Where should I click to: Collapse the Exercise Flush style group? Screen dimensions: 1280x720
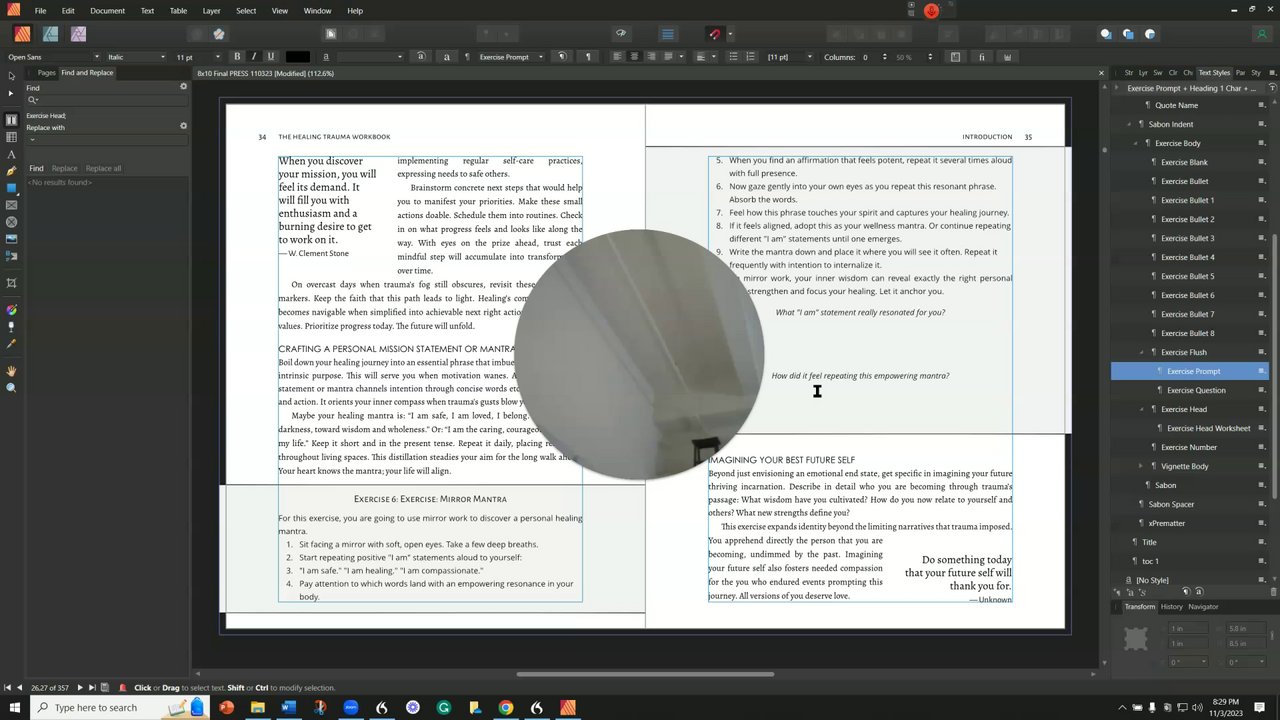click(x=1142, y=352)
